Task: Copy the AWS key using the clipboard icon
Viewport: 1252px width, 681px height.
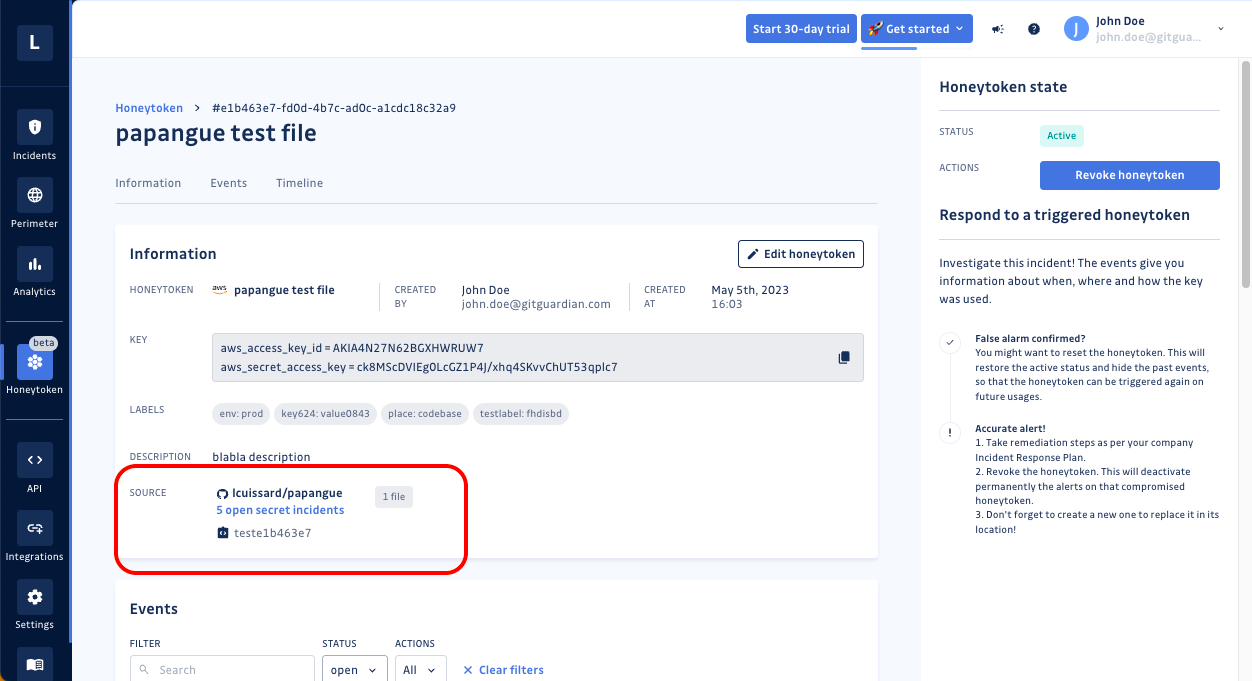Action: pos(843,357)
